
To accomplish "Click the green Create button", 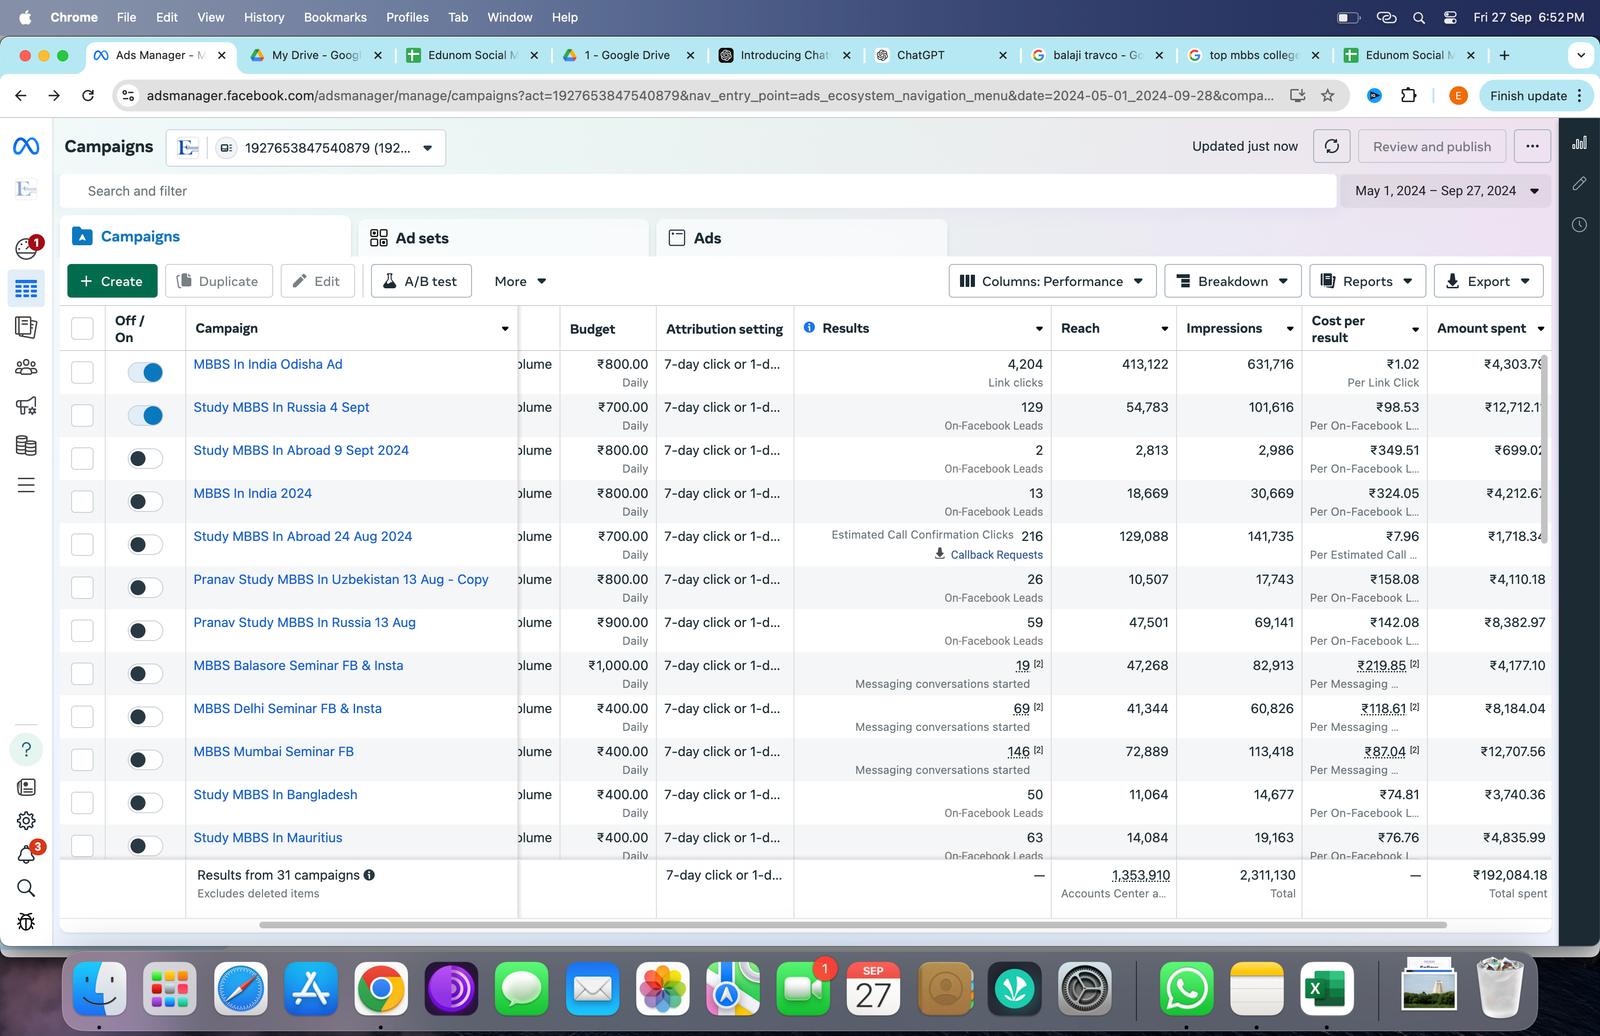I will (x=112, y=282).
